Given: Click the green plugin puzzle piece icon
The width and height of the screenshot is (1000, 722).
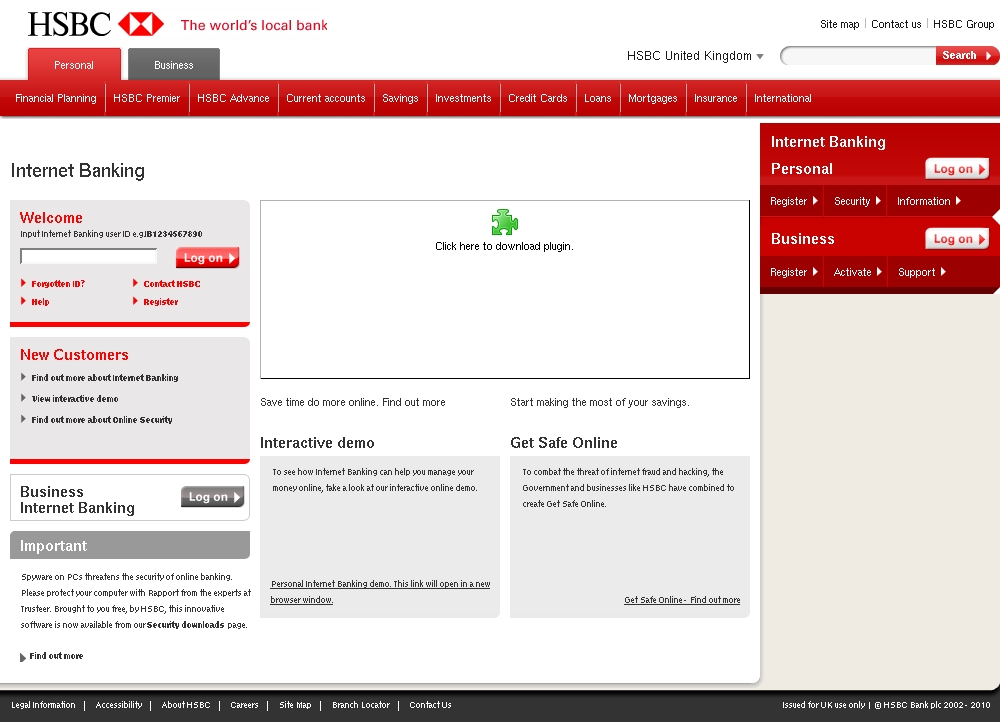Looking at the screenshot, I should click(504, 222).
